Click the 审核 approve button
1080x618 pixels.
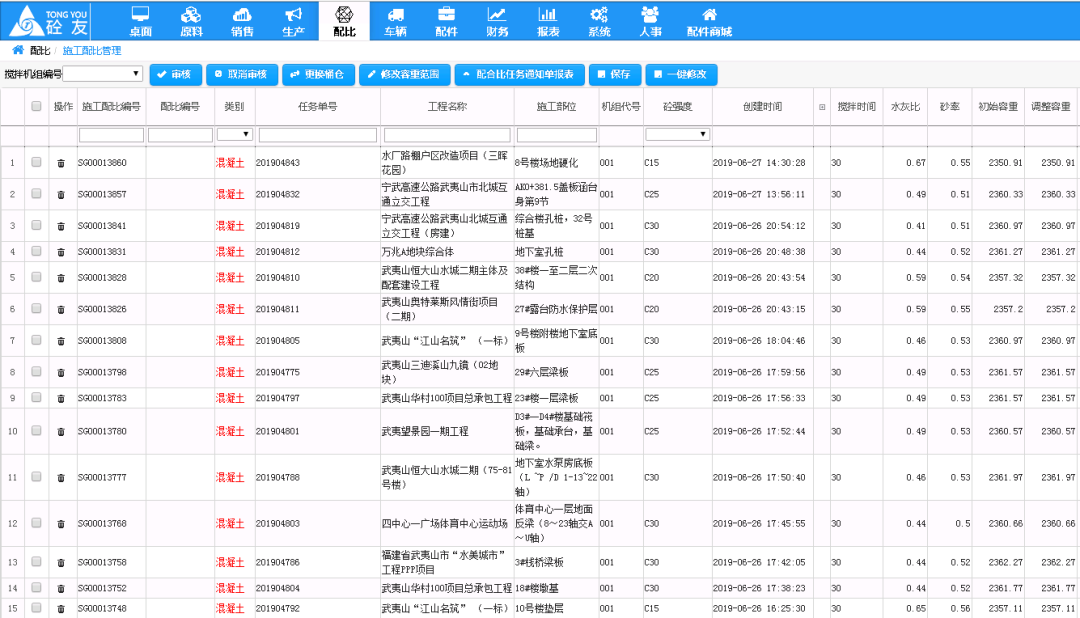(175, 74)
